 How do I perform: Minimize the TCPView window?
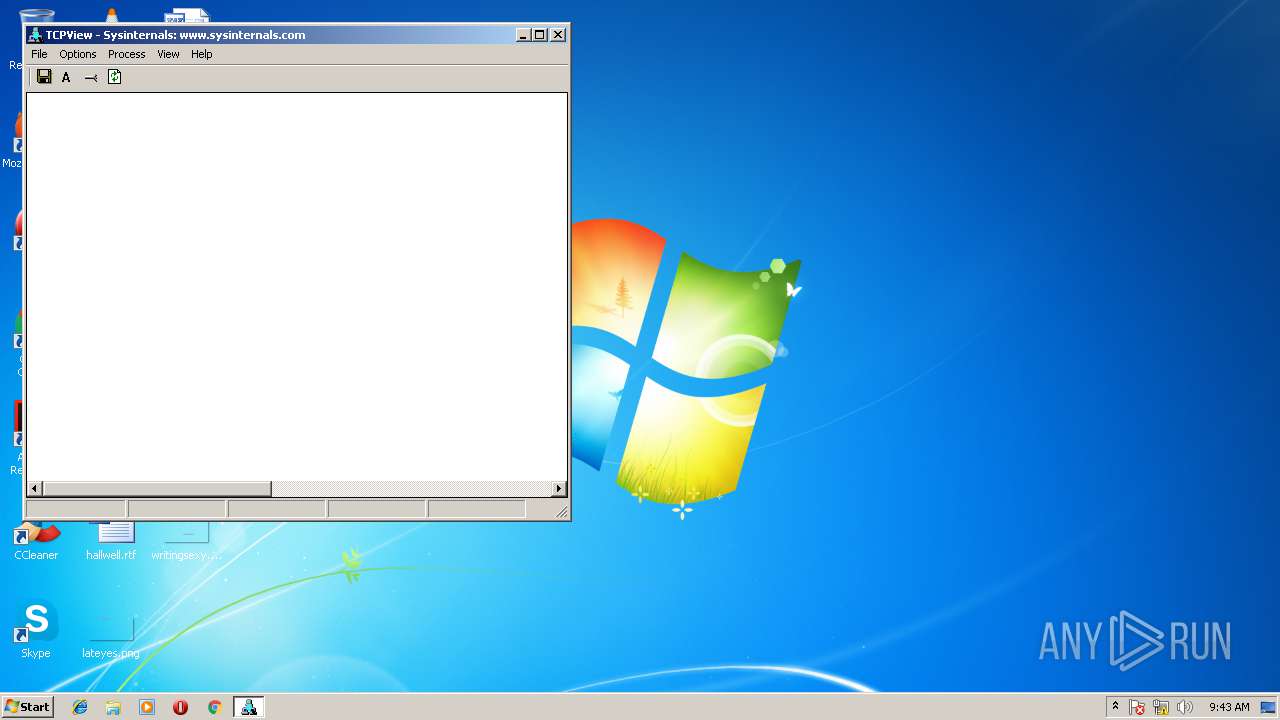[523, 35]
